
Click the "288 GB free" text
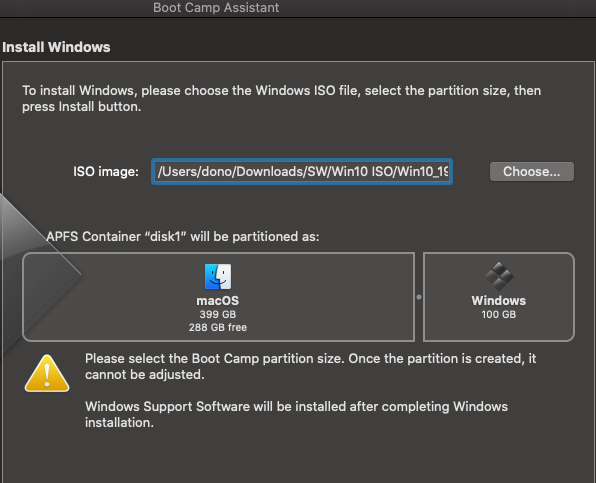pos(218,327)
